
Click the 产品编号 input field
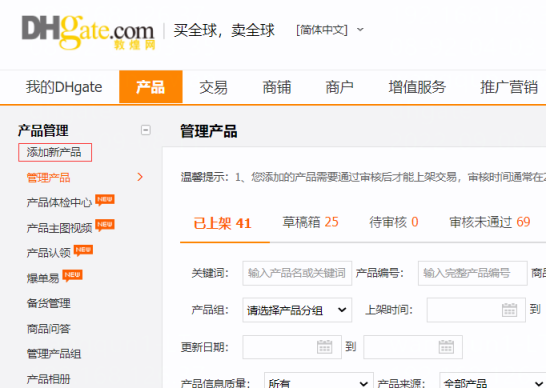pyautogui.click(x=473, y=273)
